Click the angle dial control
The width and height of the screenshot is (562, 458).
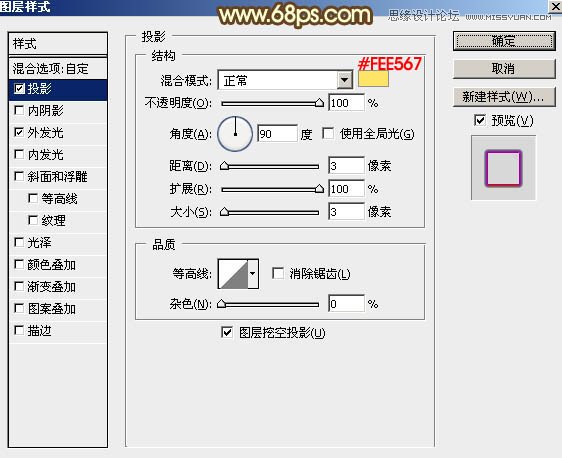(235, 134)
